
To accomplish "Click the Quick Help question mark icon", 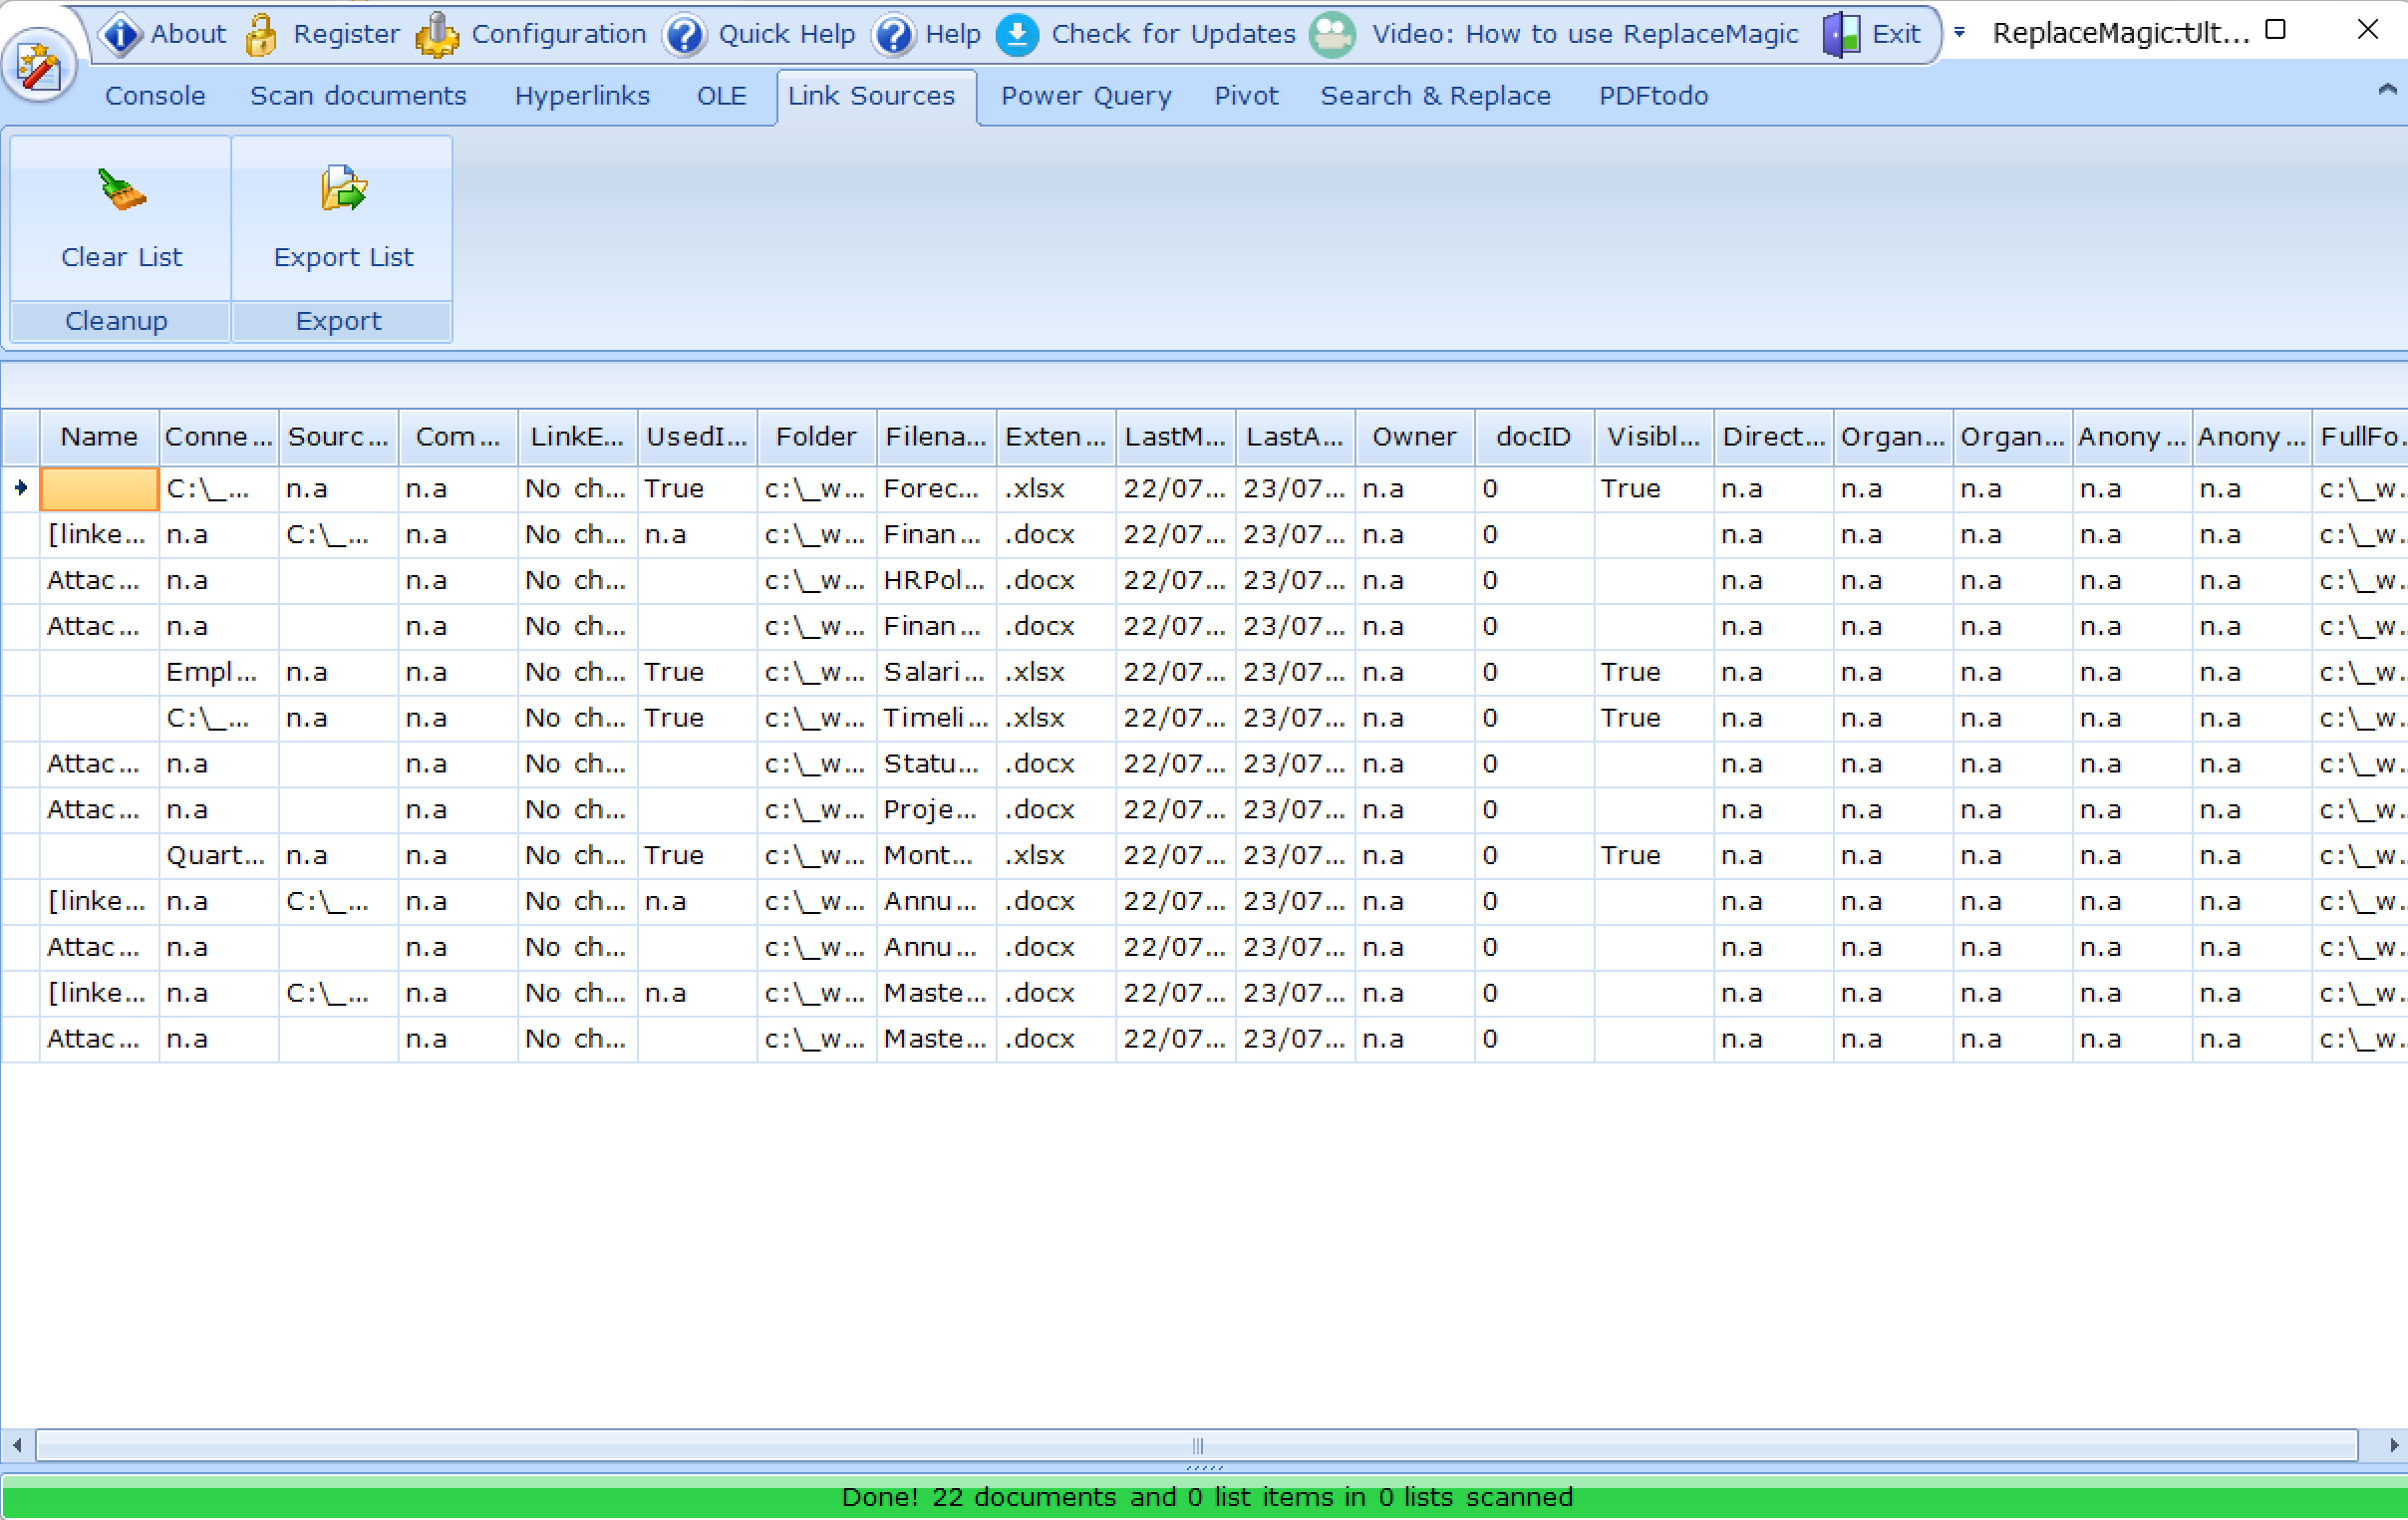I will pyautogui.click(x=685, y=35).
